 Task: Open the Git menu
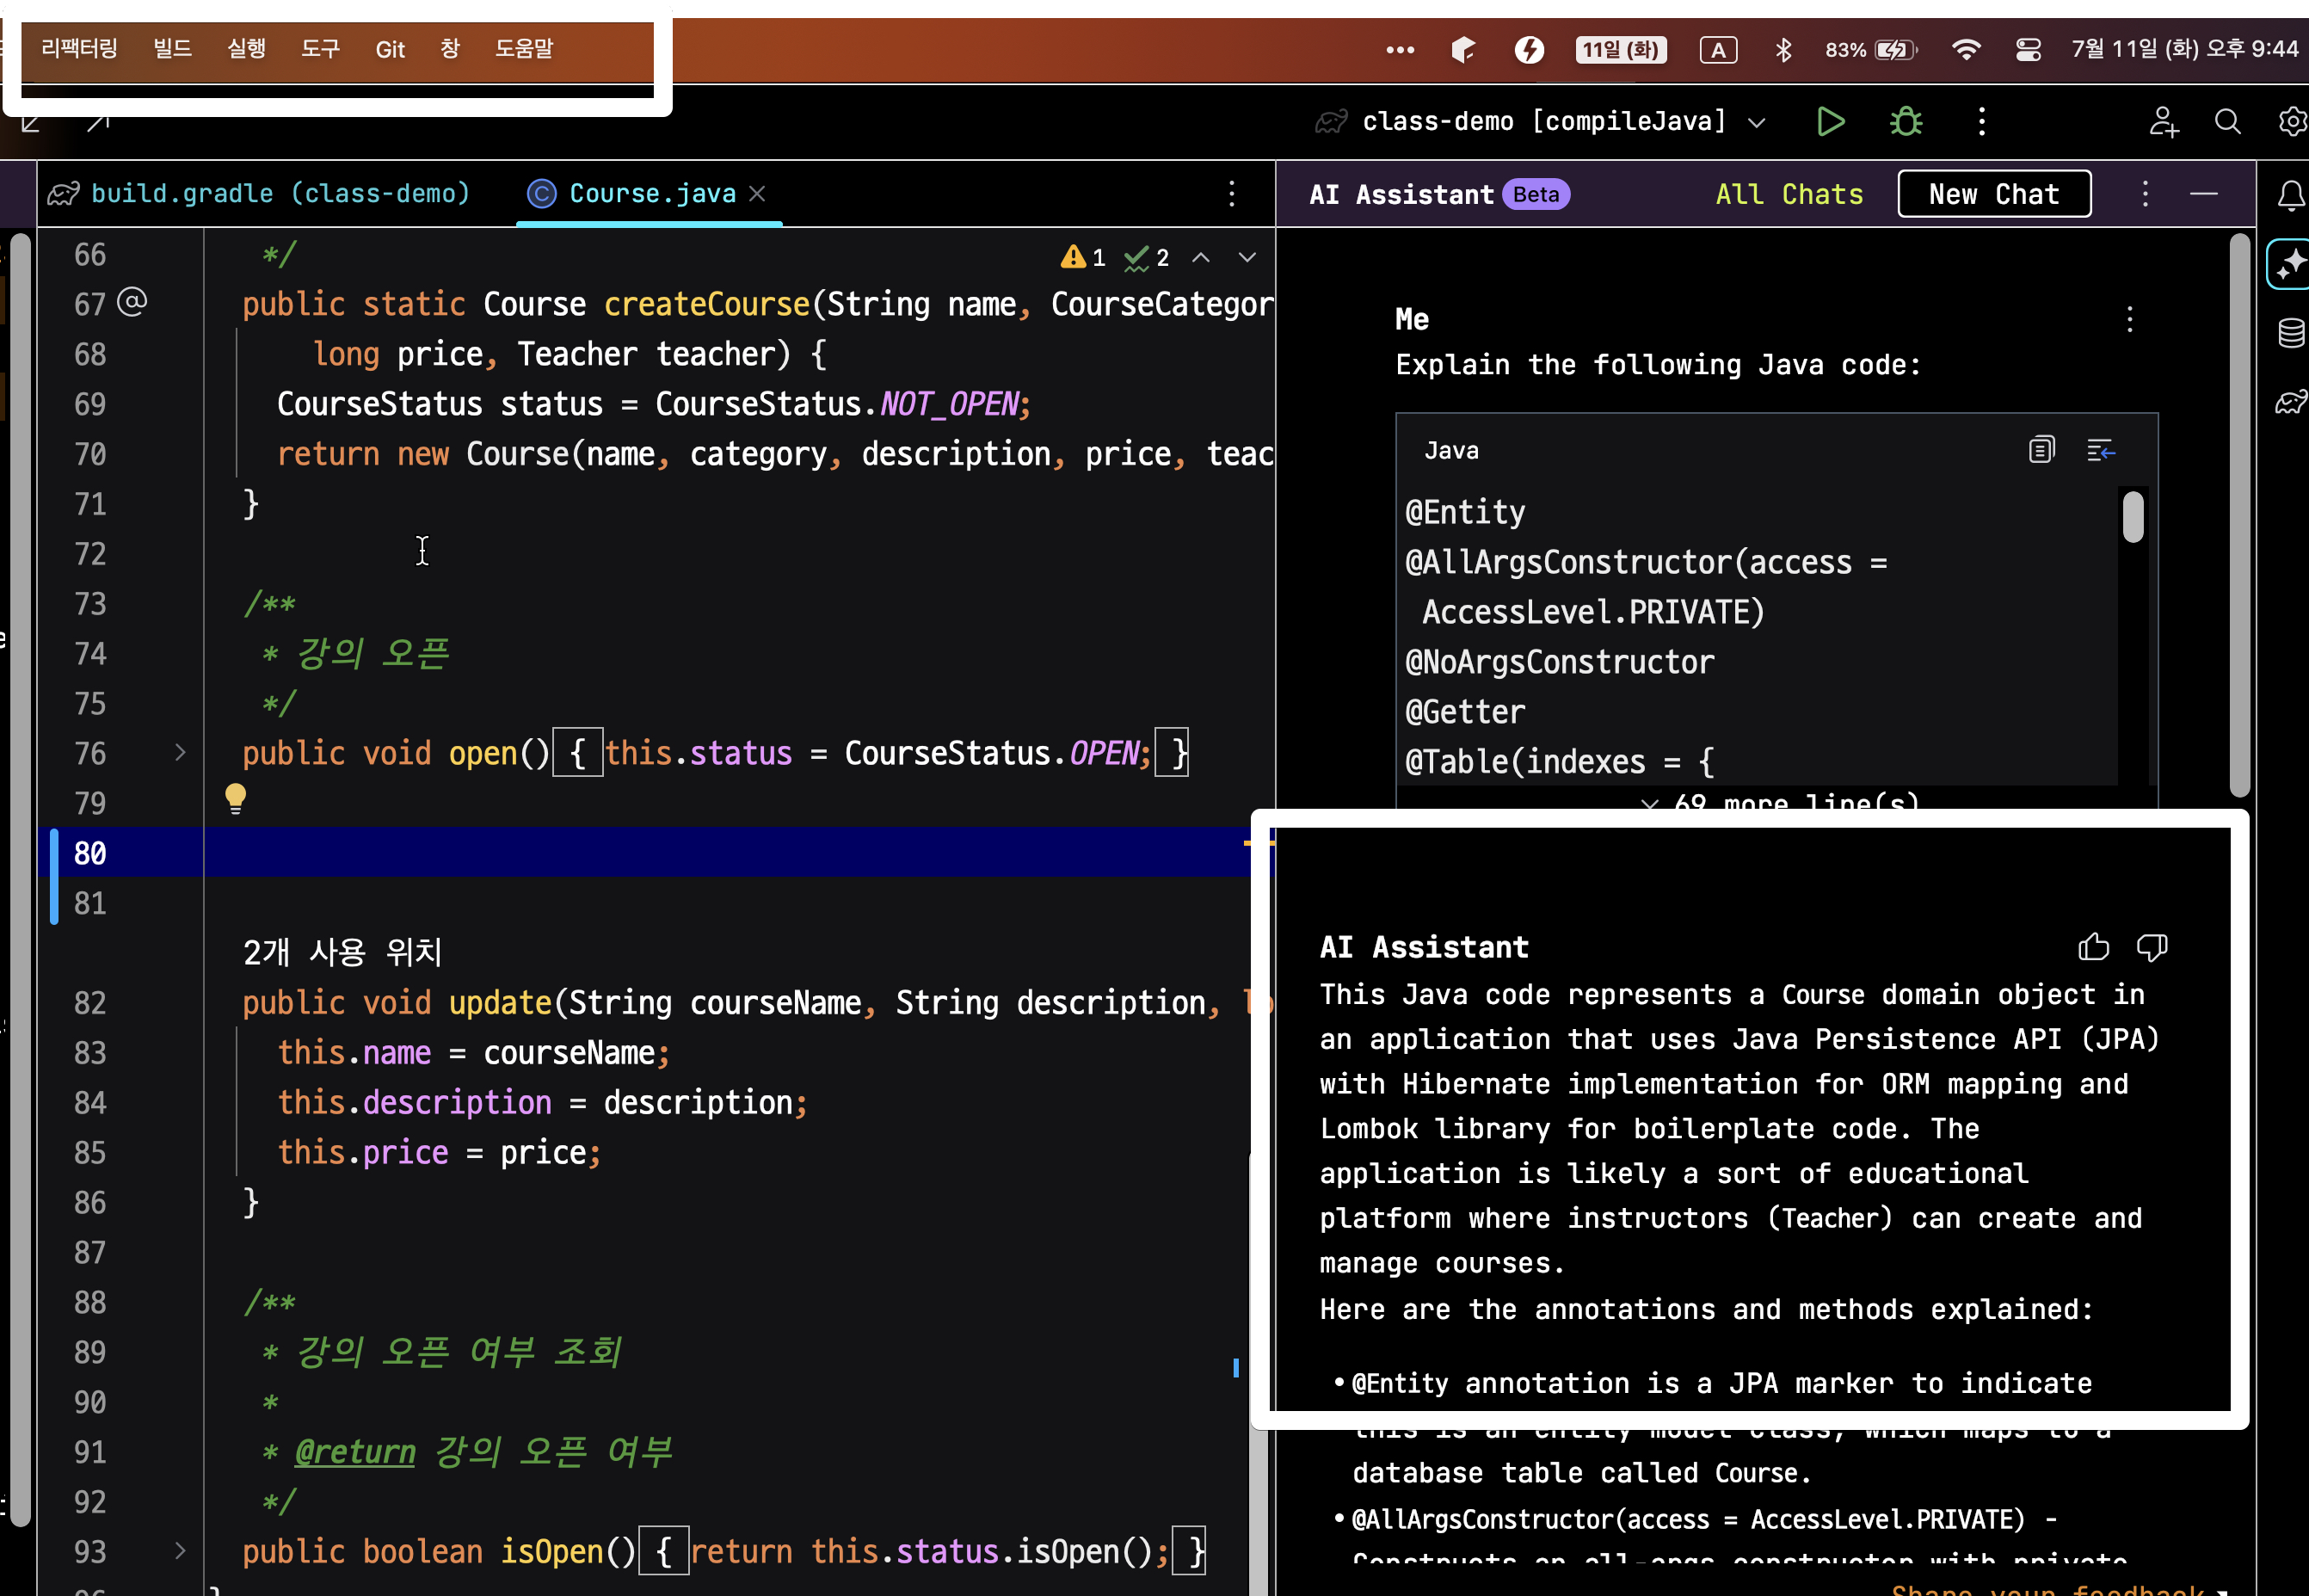coord(389,49)
